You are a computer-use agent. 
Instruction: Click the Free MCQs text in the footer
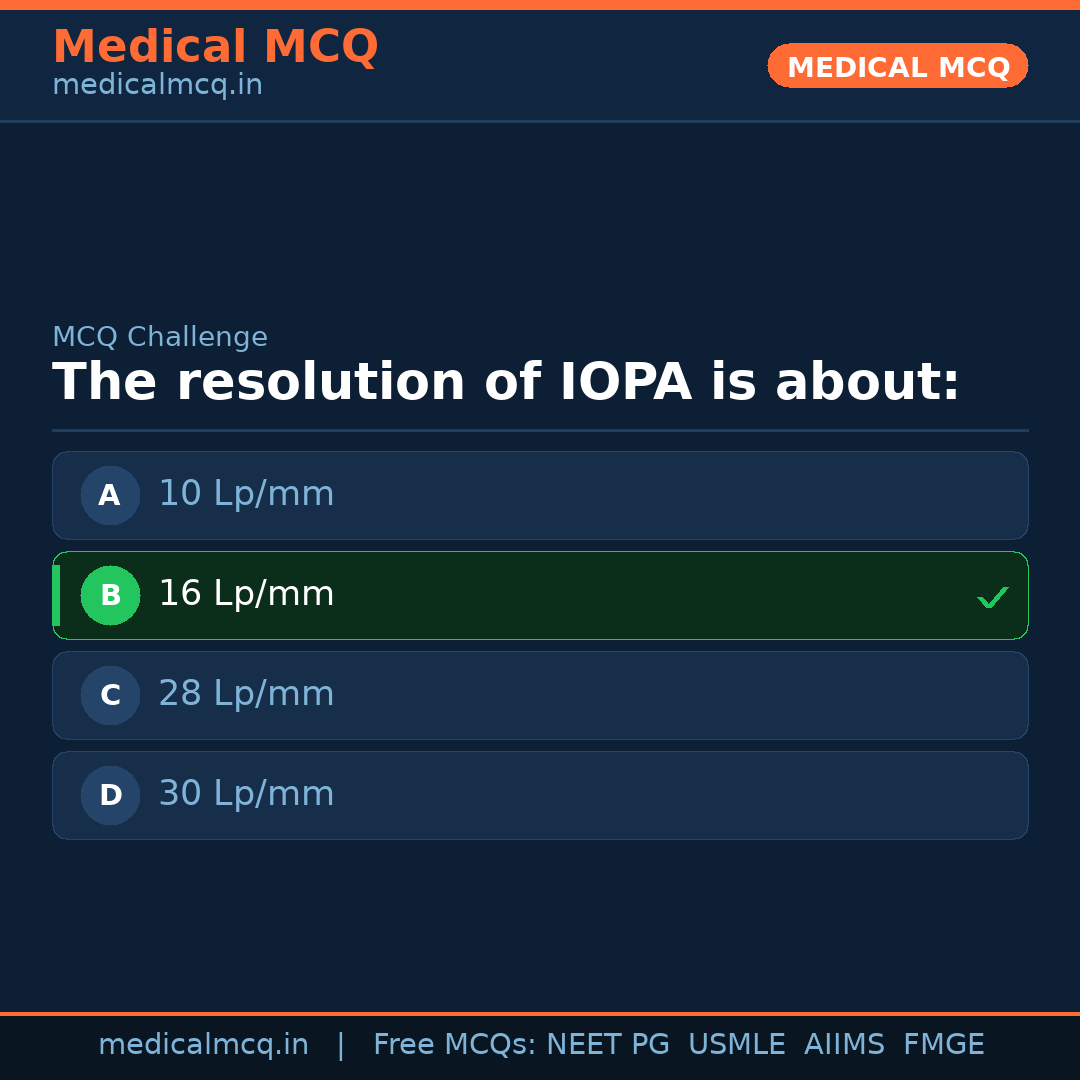coord(454,1045)
